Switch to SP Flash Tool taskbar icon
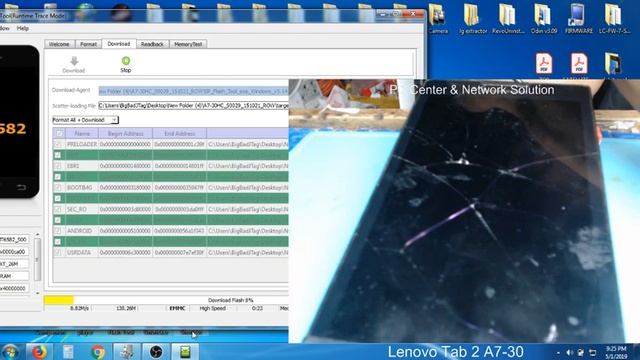 click(185, 351)
